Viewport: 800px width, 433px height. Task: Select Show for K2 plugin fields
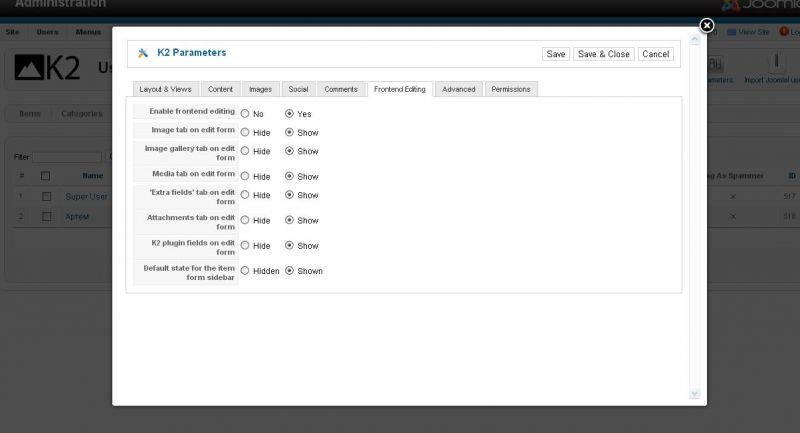[x=289, y=245]
